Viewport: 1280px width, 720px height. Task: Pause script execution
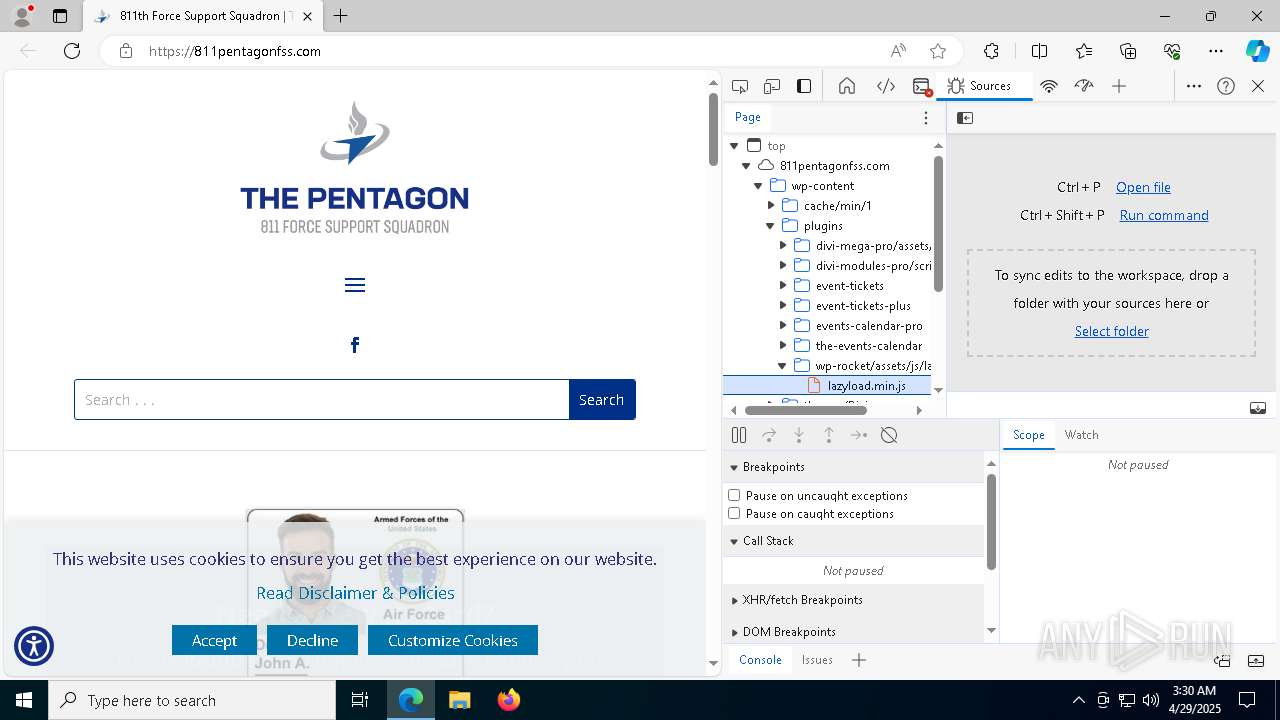pos(739,435)
